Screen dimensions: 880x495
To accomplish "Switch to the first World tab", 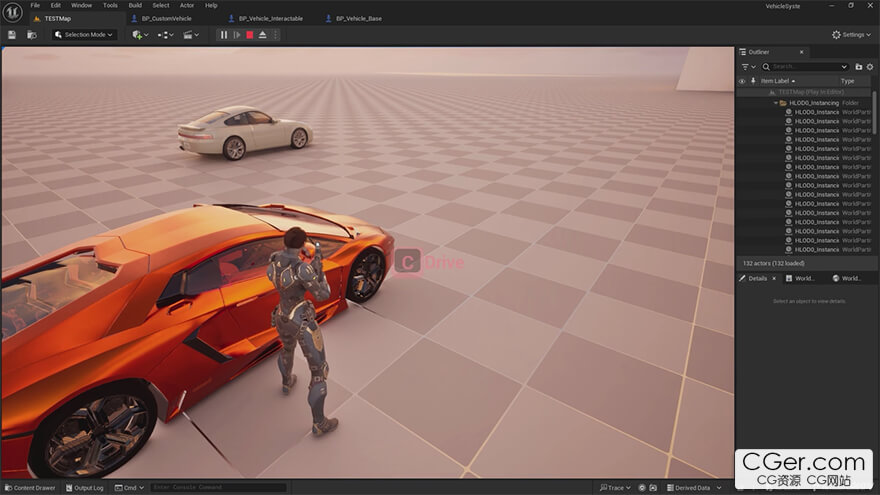I will point(800,278).
